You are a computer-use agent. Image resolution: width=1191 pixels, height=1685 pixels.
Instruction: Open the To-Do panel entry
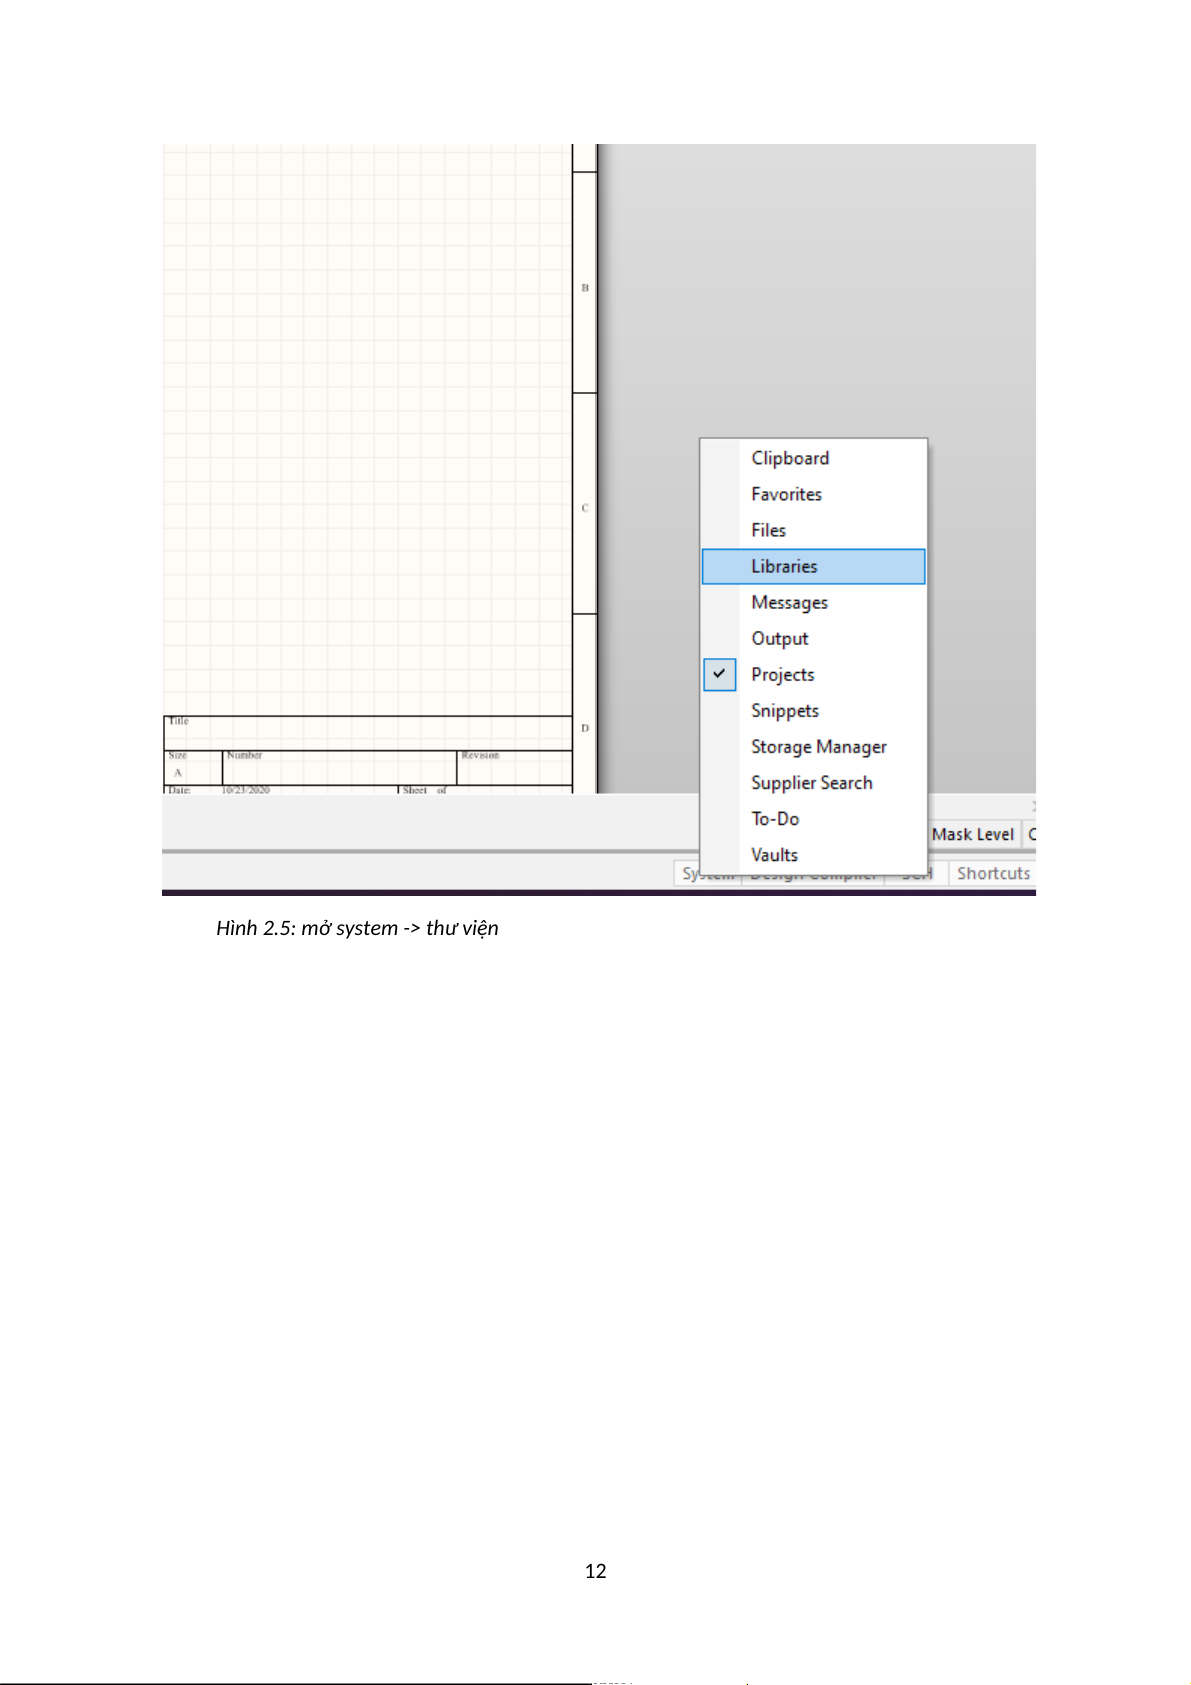pos(775,818)
